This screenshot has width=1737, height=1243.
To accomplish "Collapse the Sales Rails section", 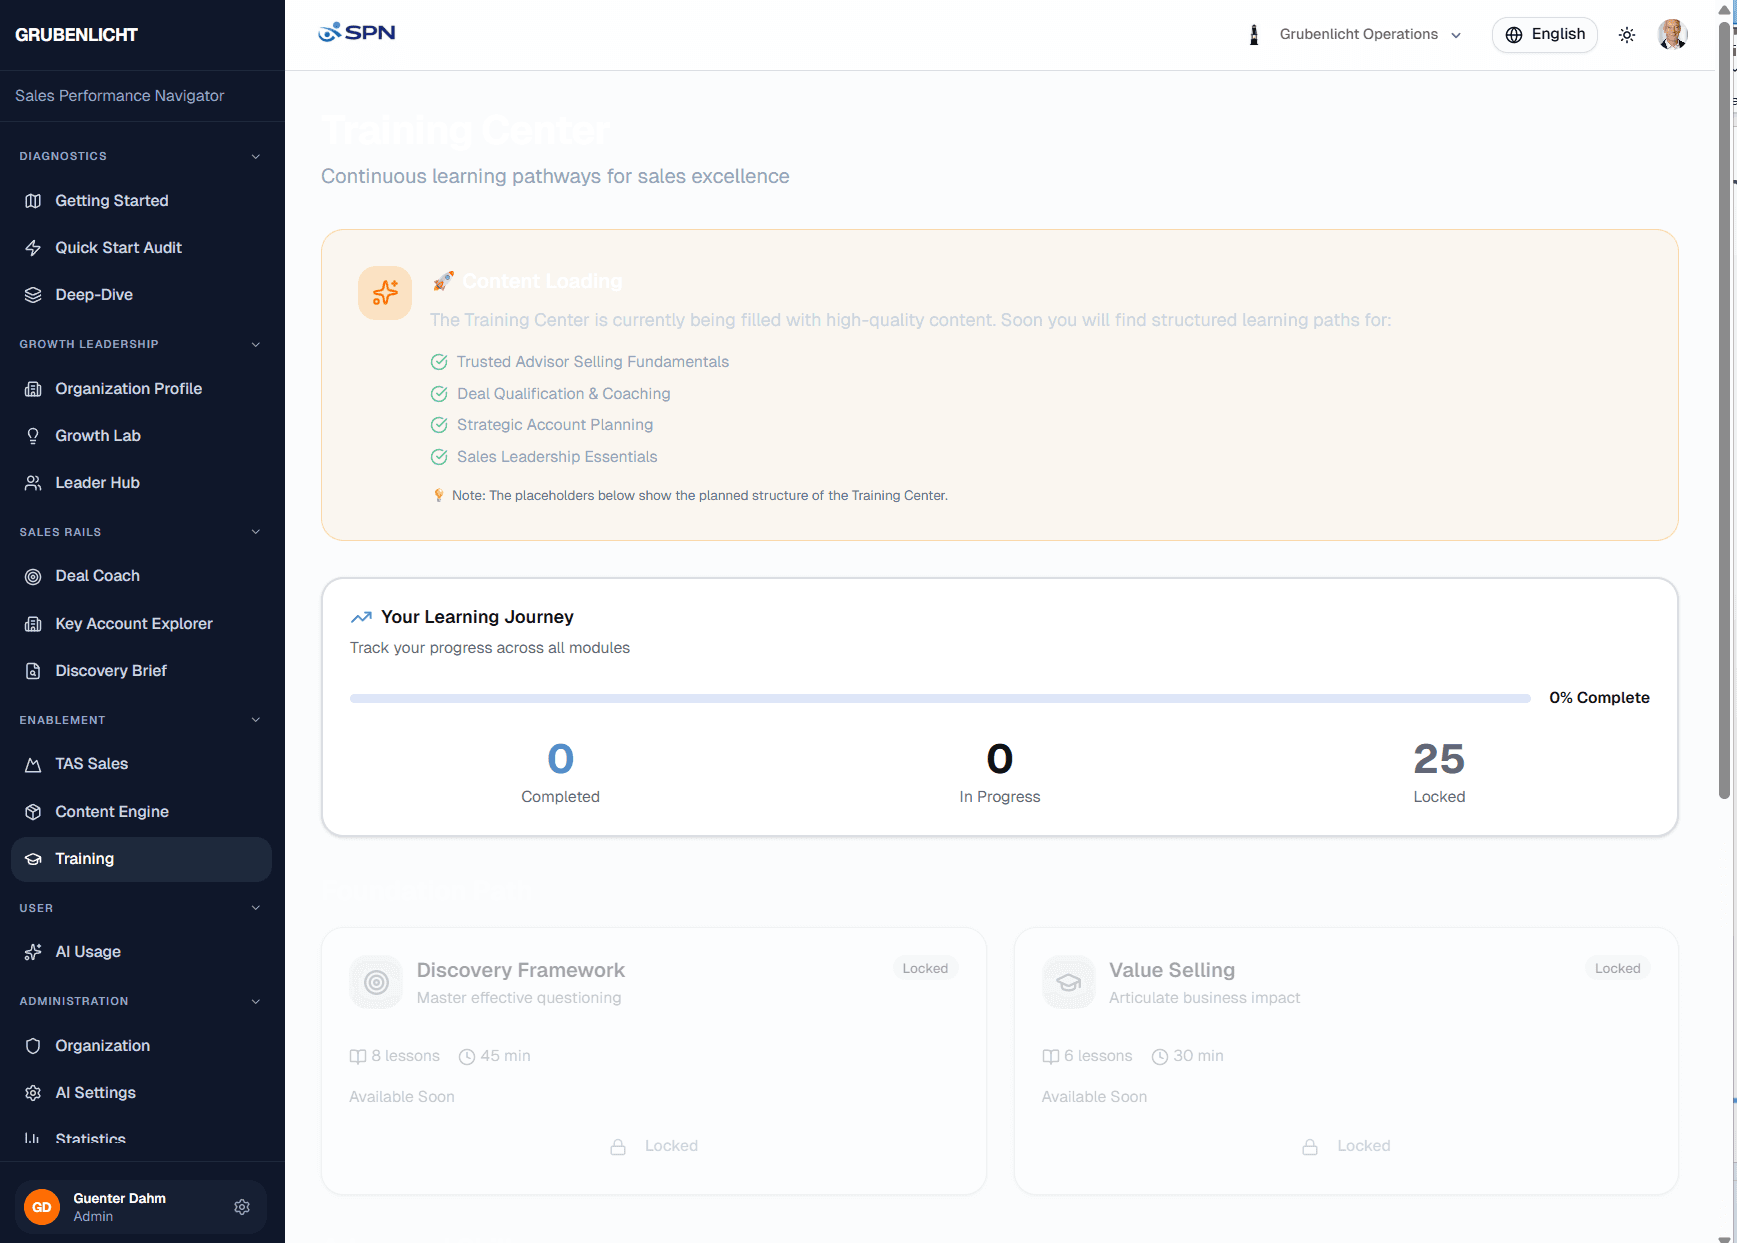I will pyautogui.click(x=256, y=531).
